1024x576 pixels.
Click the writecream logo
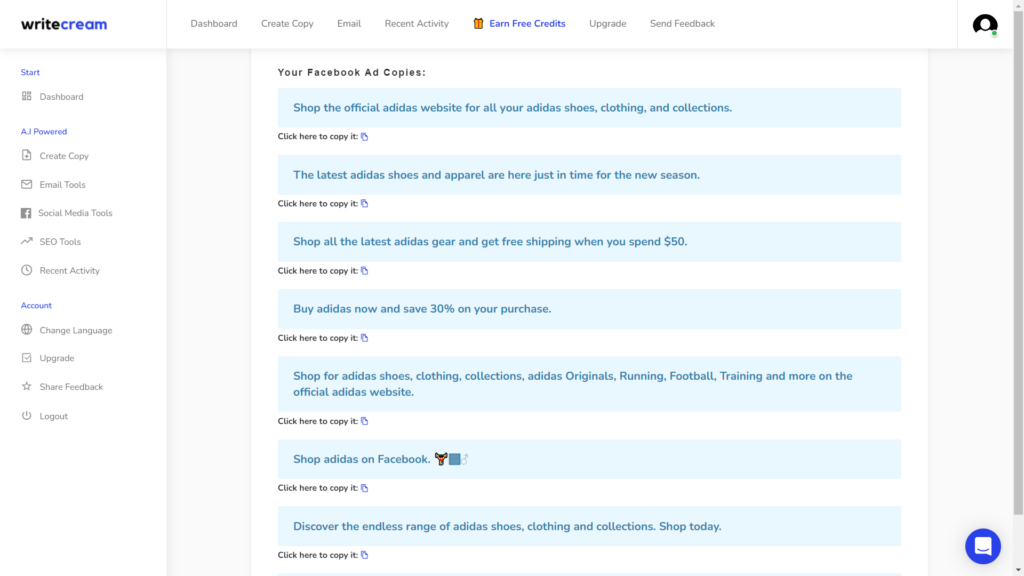(64, 24)
